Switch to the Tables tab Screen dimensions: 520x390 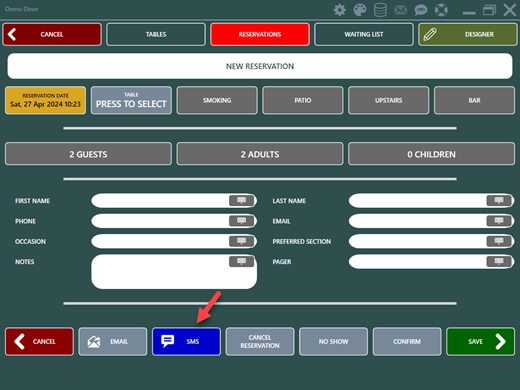156,34
